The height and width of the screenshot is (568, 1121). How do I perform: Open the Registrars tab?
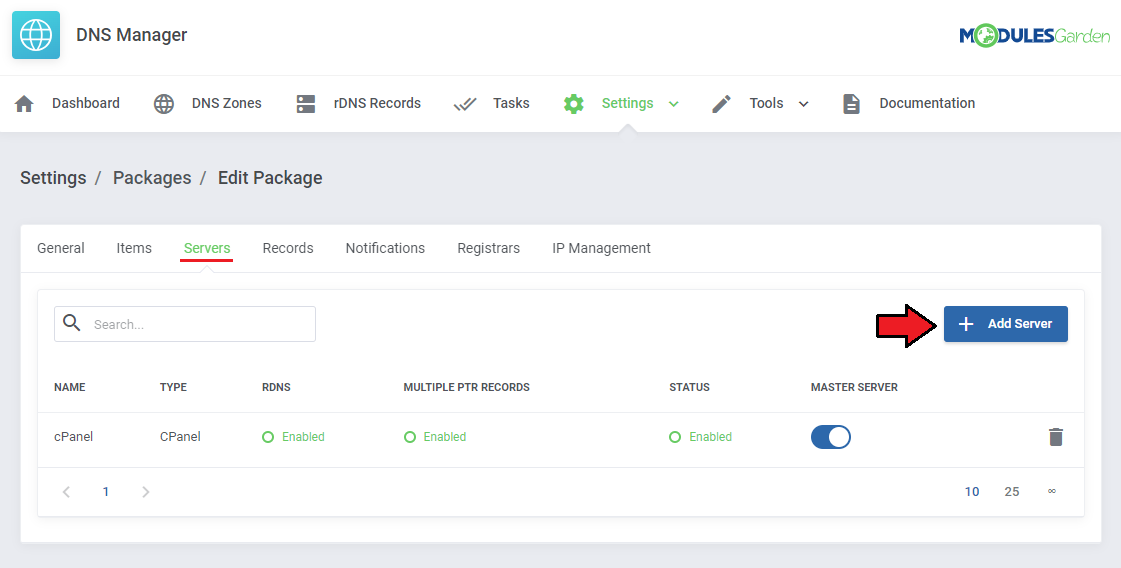click(x=488, y=248)
